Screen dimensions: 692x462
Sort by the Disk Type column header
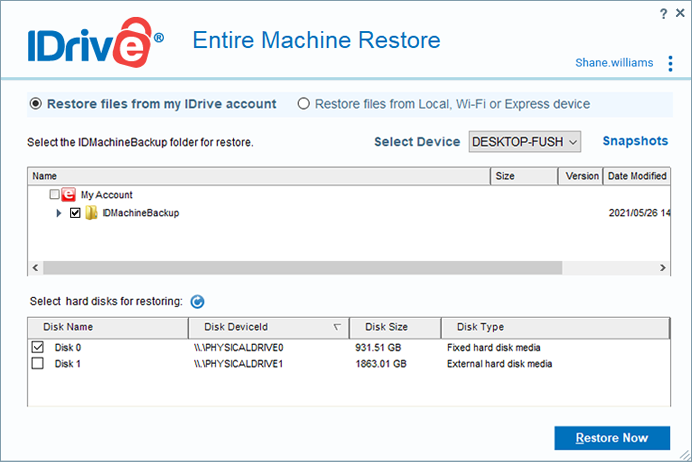tap(555, 327)
